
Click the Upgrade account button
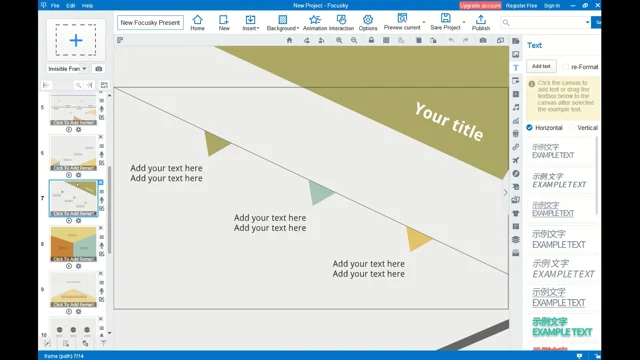pyautogui.click(x=480, y=6)
